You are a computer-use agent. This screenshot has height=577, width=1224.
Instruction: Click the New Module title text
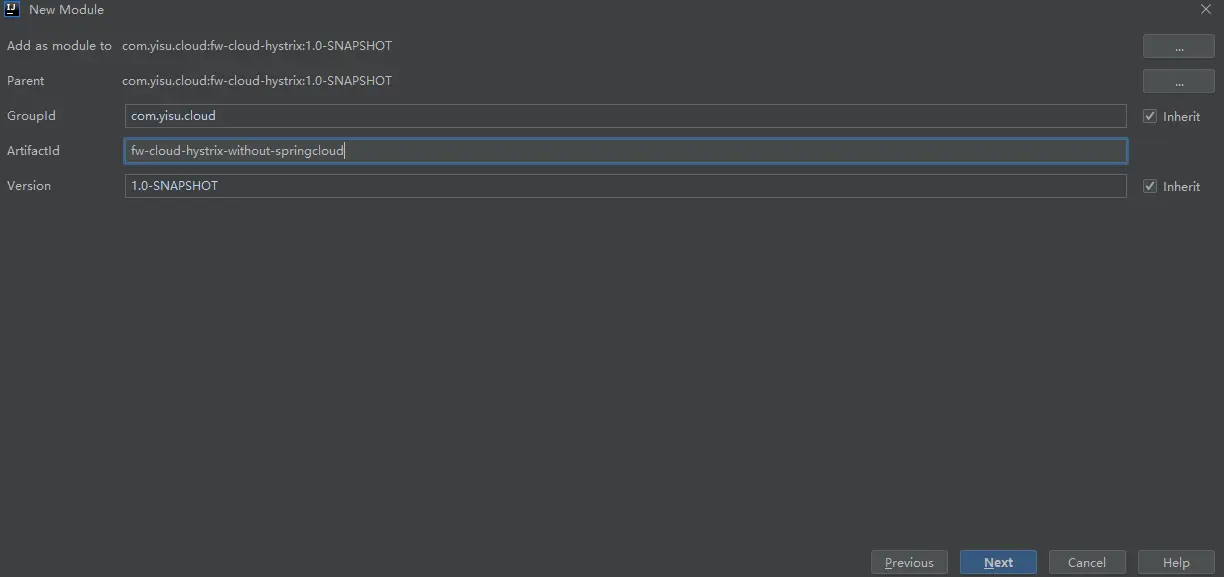[66, 10]
